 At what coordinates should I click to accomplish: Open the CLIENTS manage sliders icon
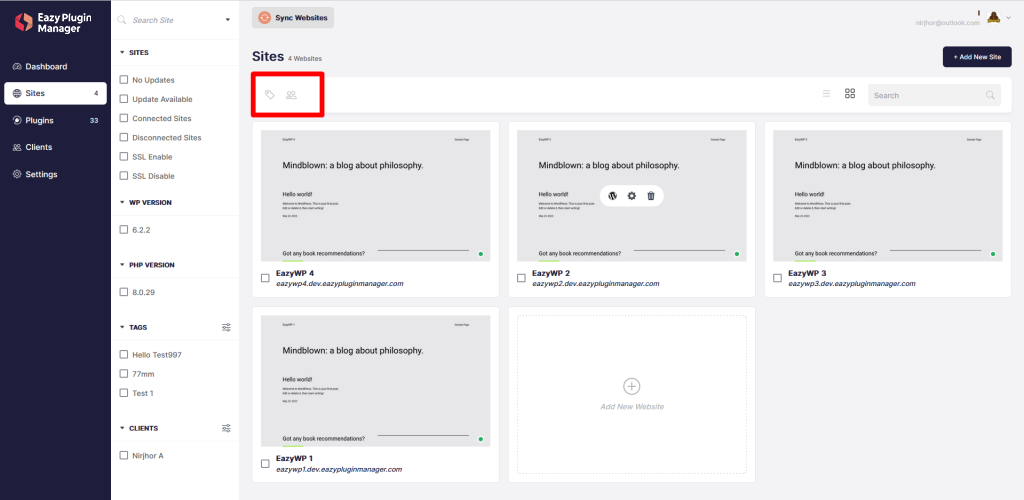coord(227,429)
